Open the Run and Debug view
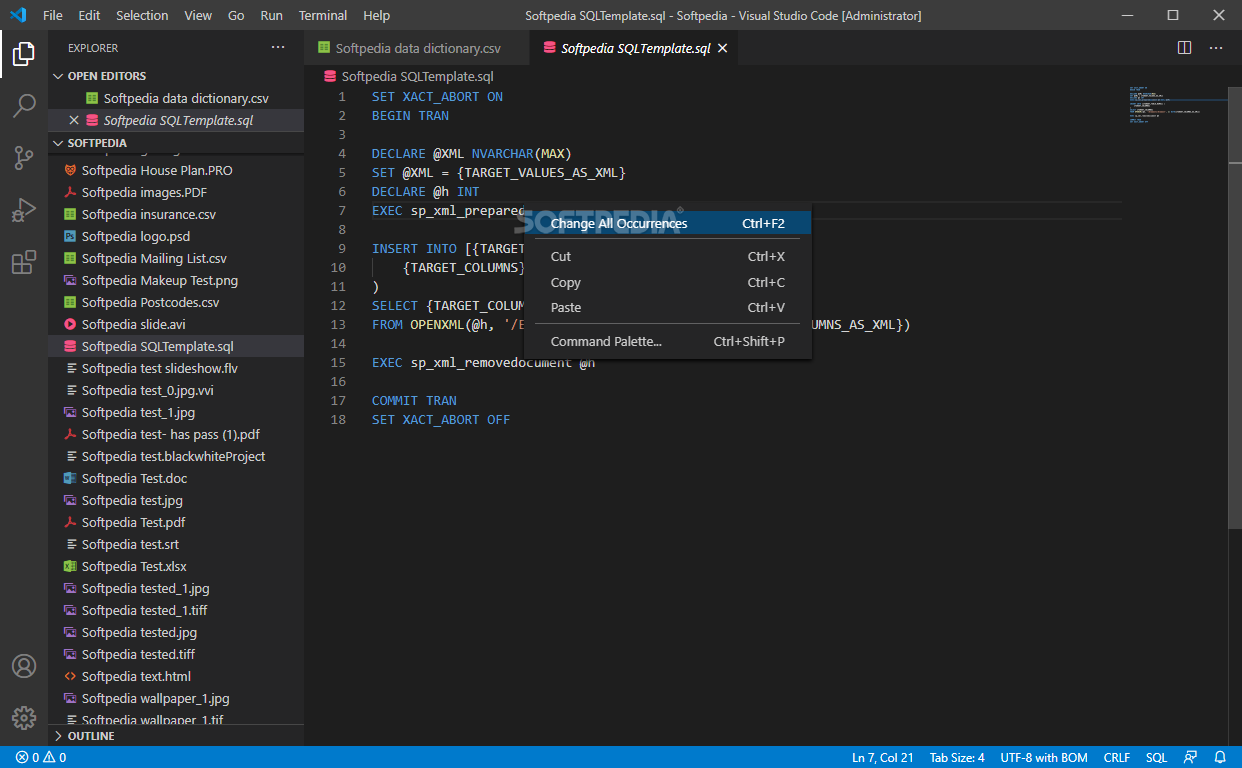This screenshot has width=1242, height=768. click(24, 210)
